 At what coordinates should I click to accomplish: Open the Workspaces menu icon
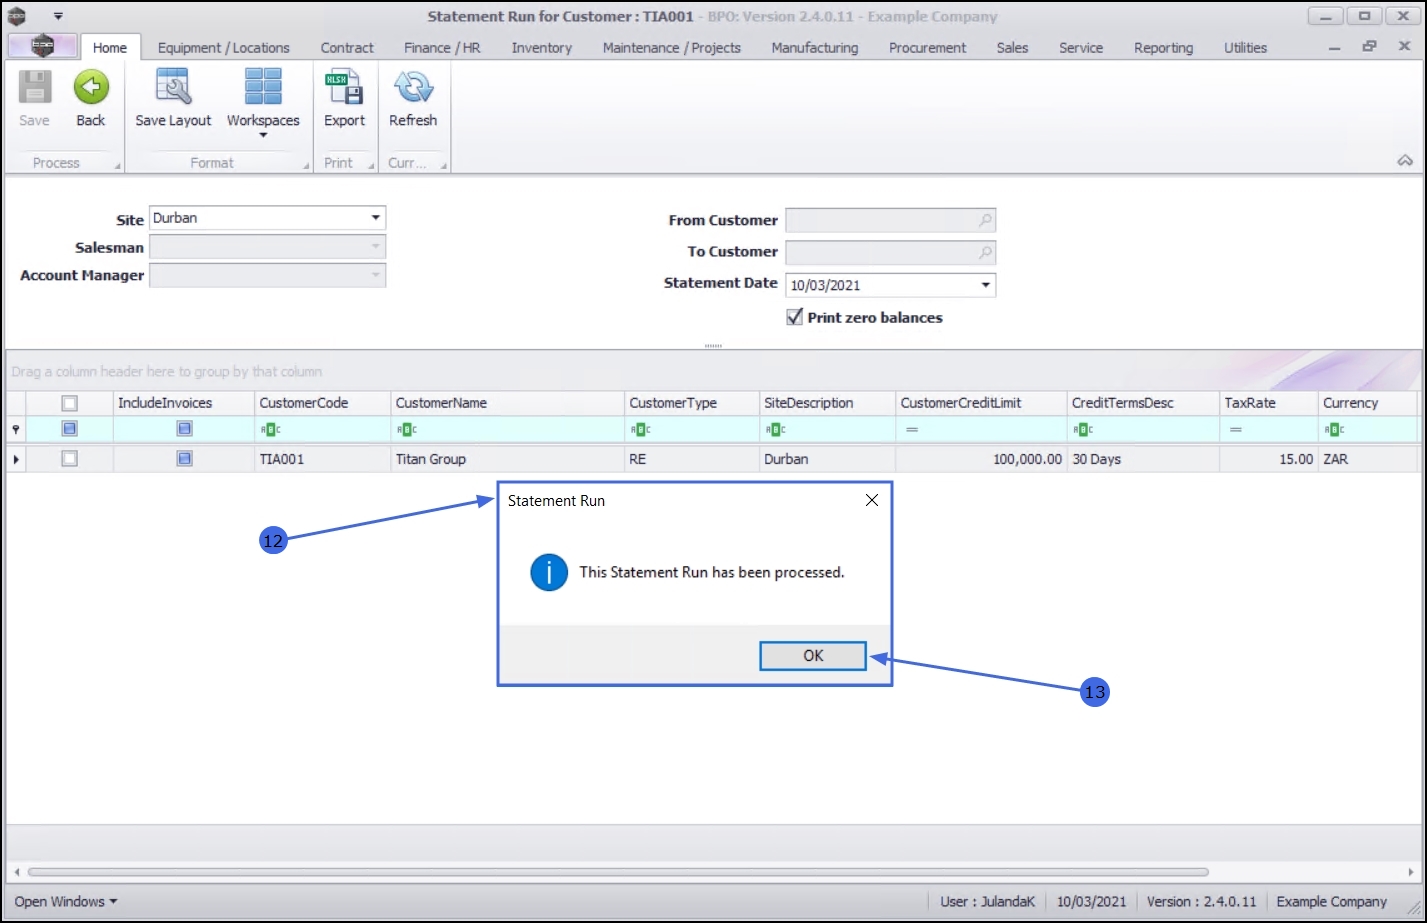[263, 88]
